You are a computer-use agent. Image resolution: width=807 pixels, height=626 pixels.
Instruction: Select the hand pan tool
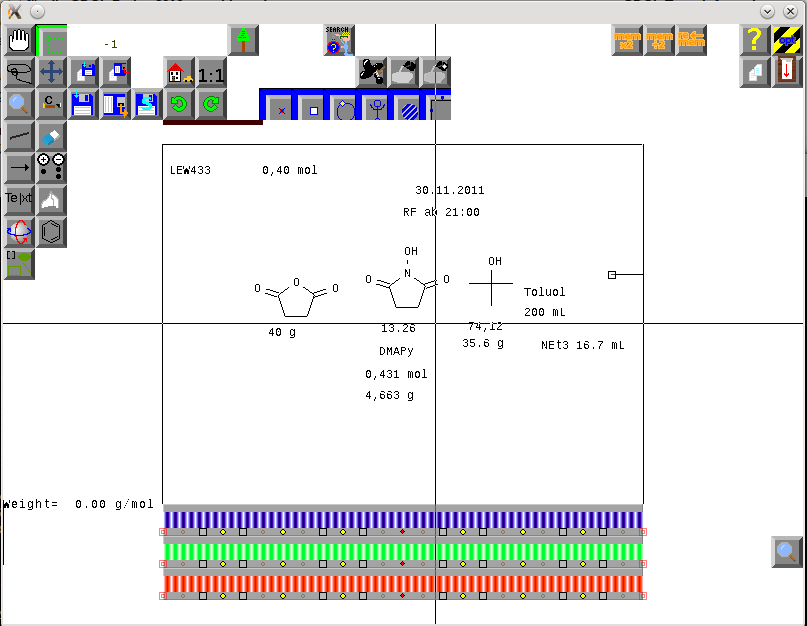click(19, 41)
